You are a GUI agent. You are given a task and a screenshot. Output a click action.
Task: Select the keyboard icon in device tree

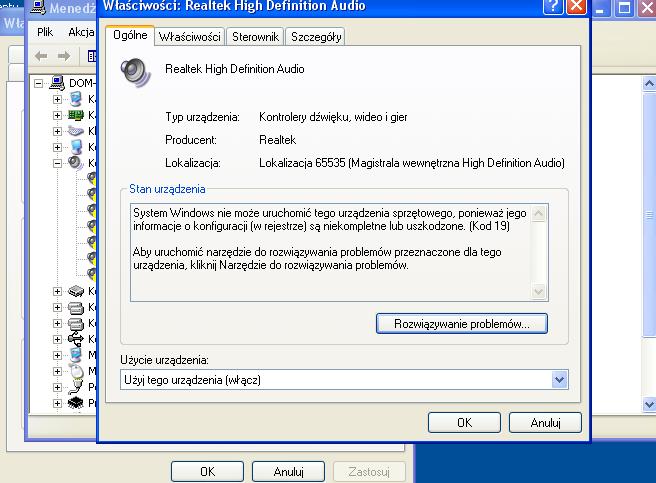point(76,131)
